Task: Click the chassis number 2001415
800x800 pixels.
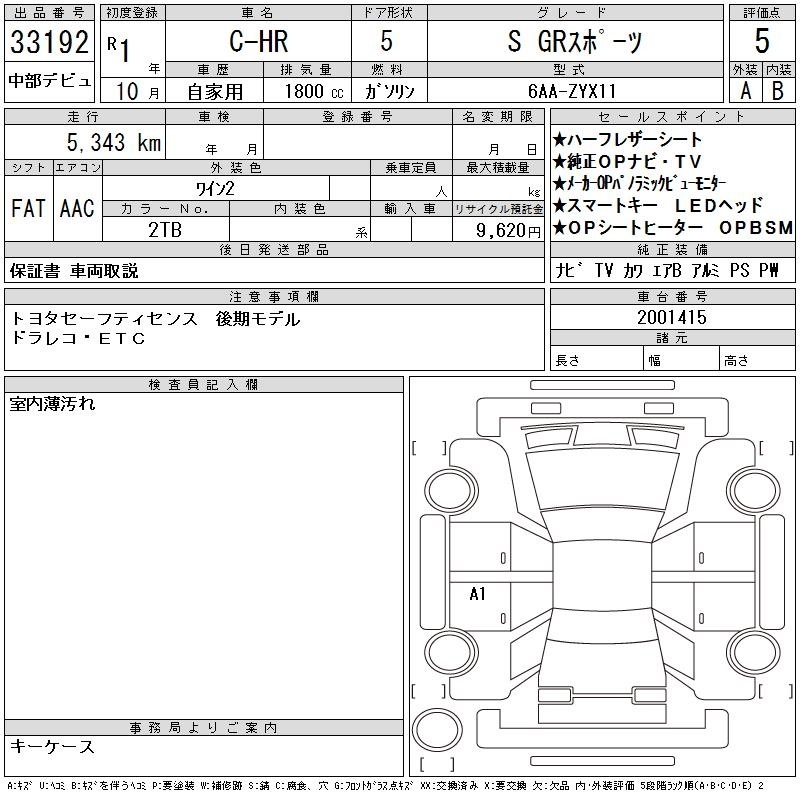Action: pyautogui.click(x=672, y=317)
